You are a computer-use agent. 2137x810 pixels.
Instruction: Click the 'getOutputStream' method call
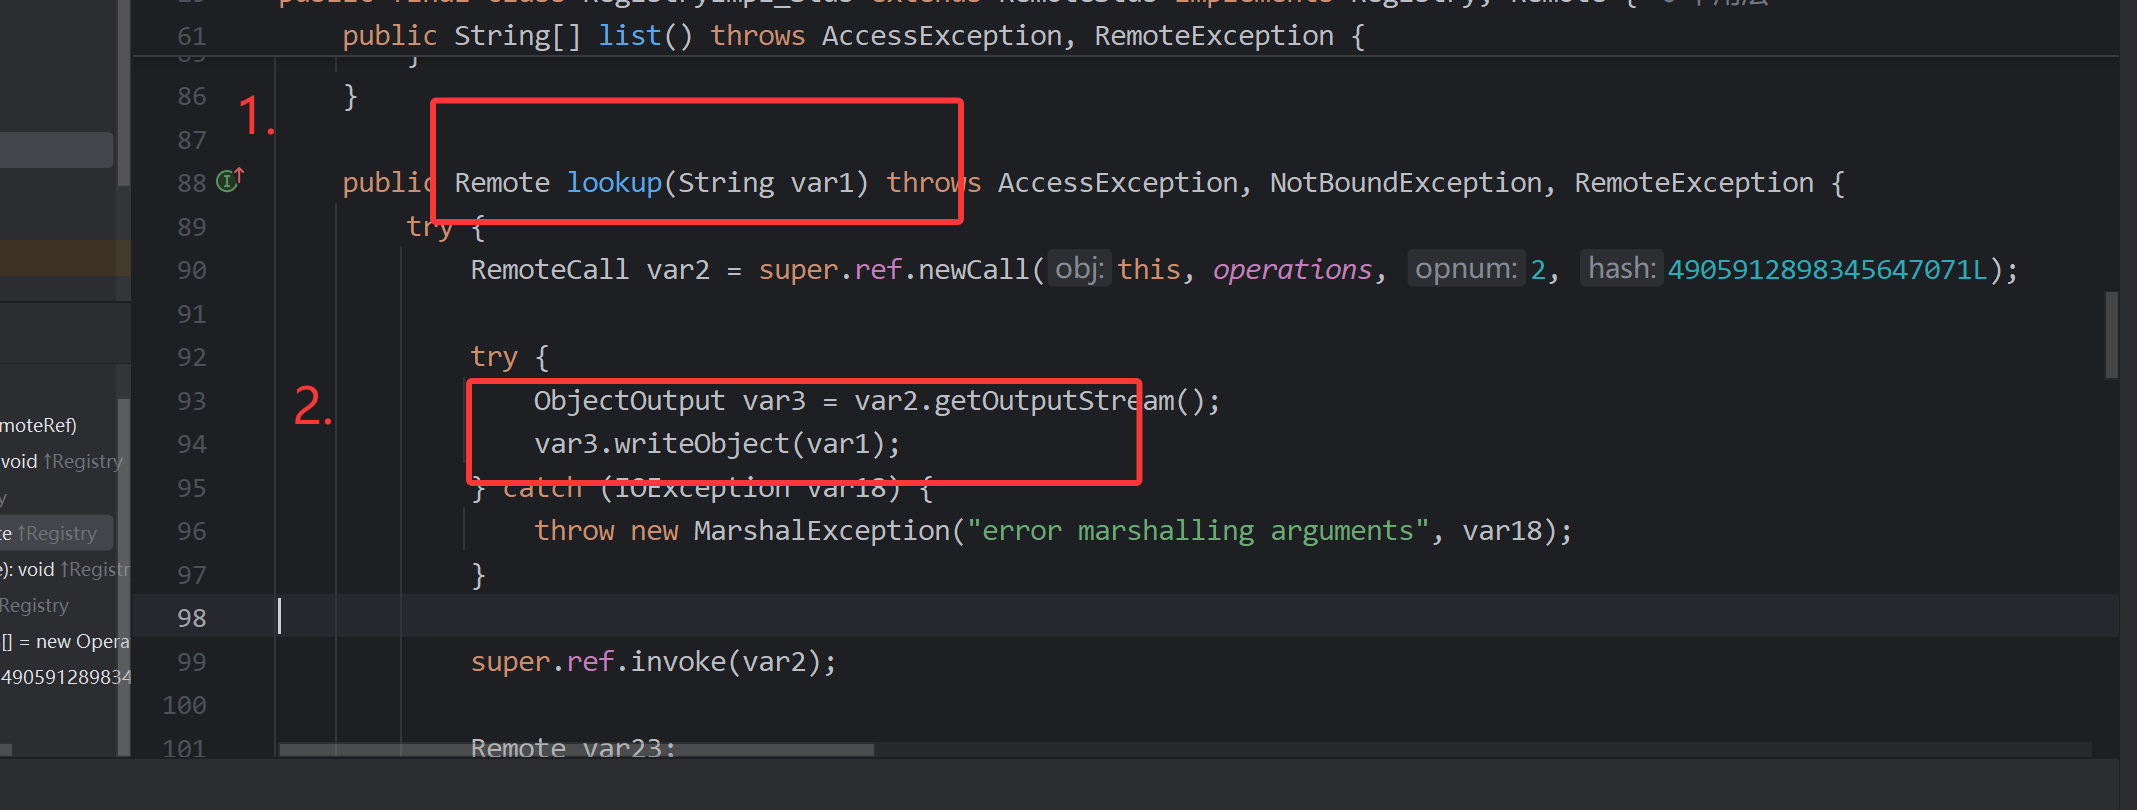[x=1054, y=401]
